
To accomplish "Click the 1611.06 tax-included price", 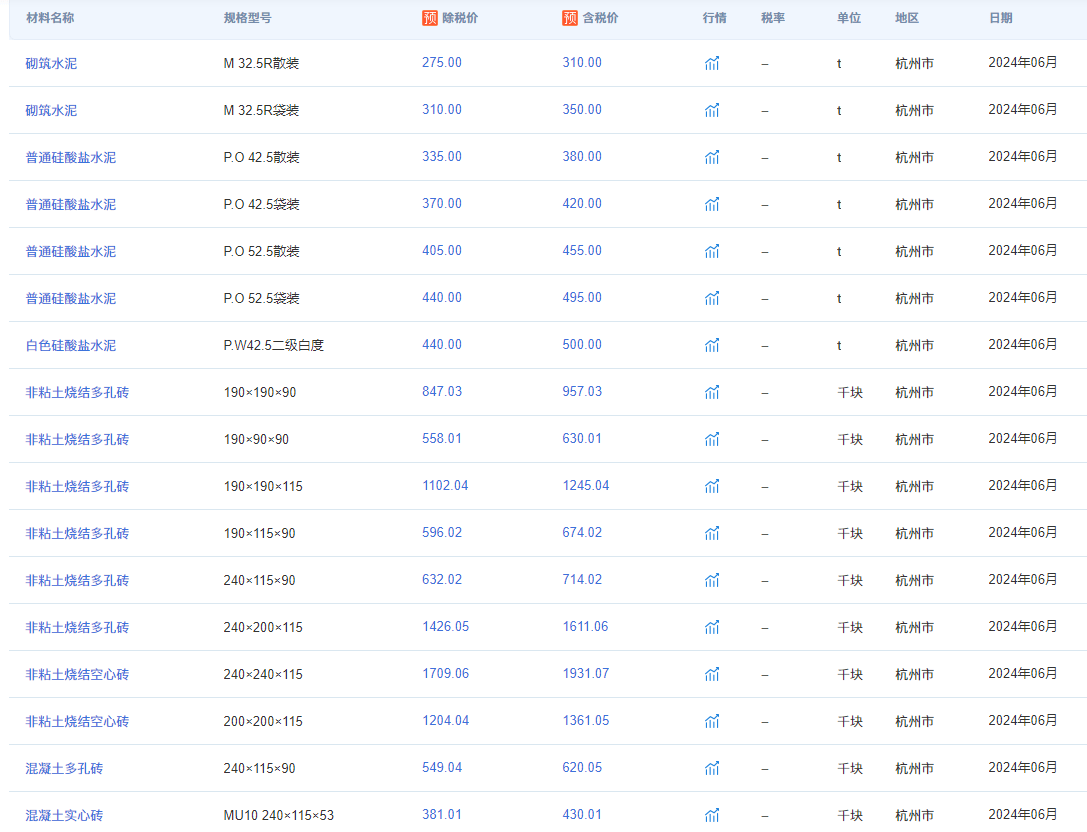I will coord(586,627).
